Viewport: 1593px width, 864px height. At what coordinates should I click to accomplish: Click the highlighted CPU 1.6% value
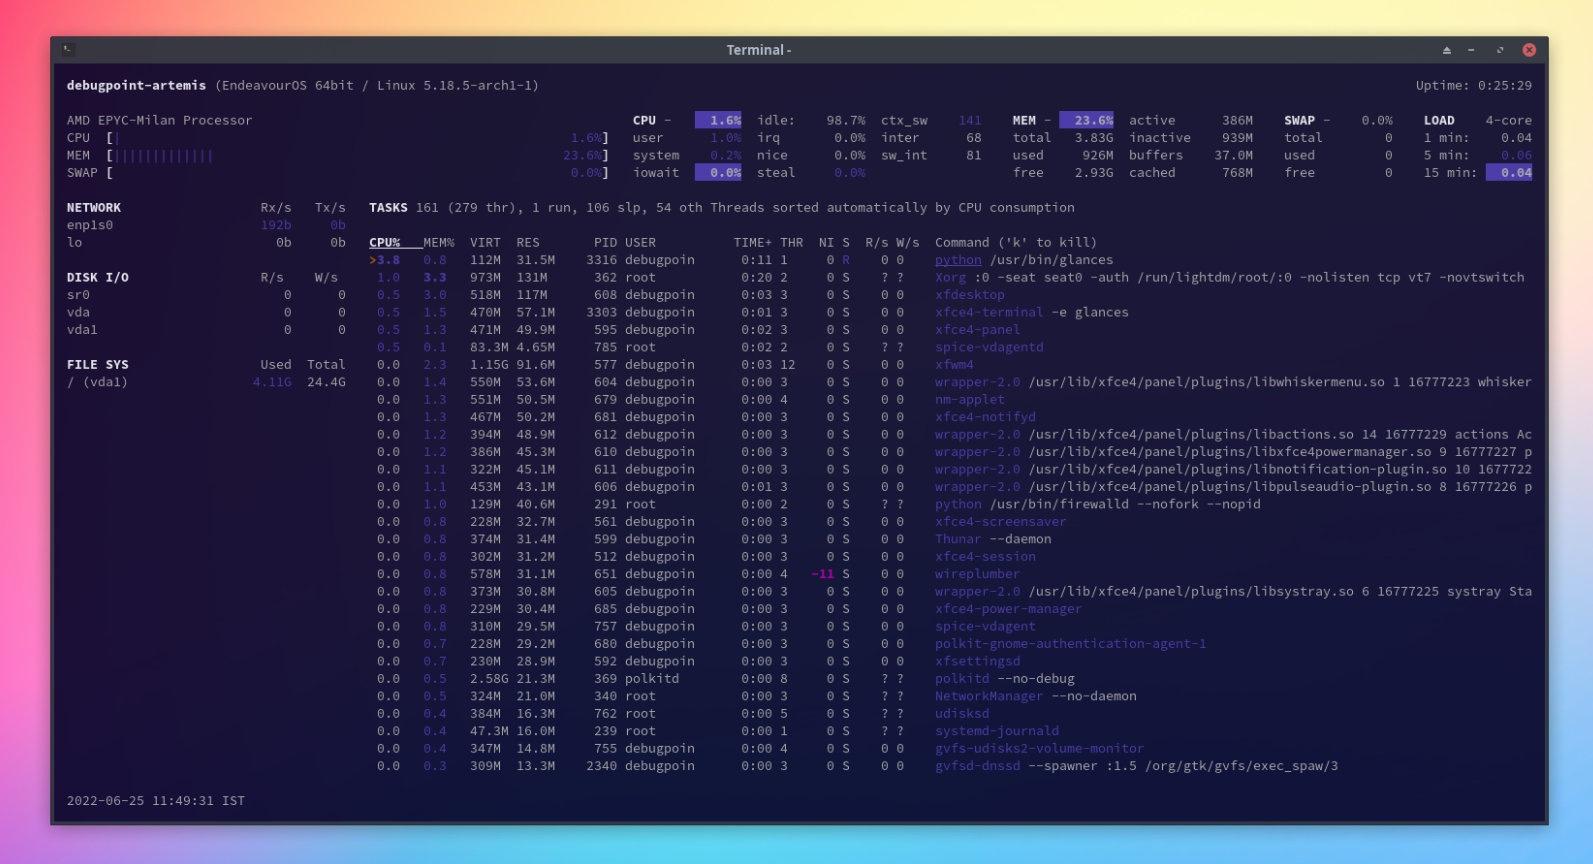point(718,120)
